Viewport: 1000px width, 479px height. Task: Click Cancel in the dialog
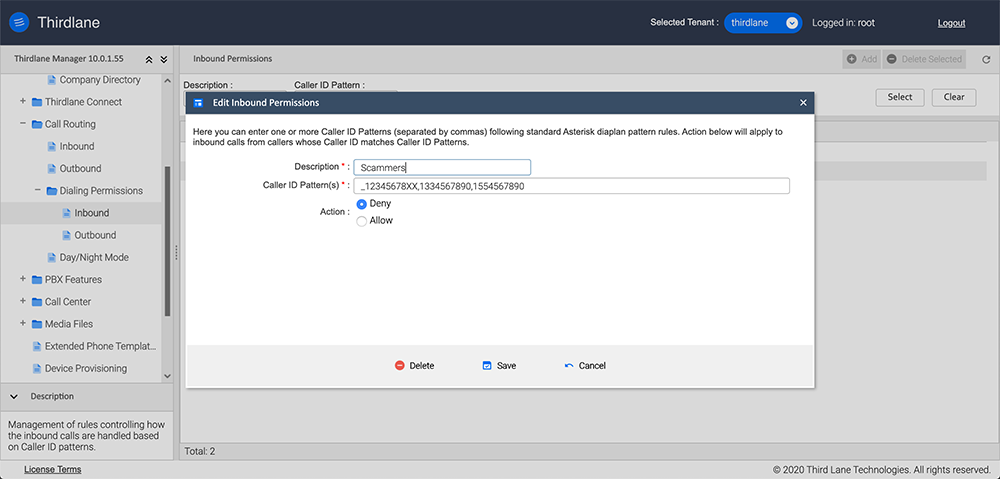pyautogui.click(x=585, y=365)
